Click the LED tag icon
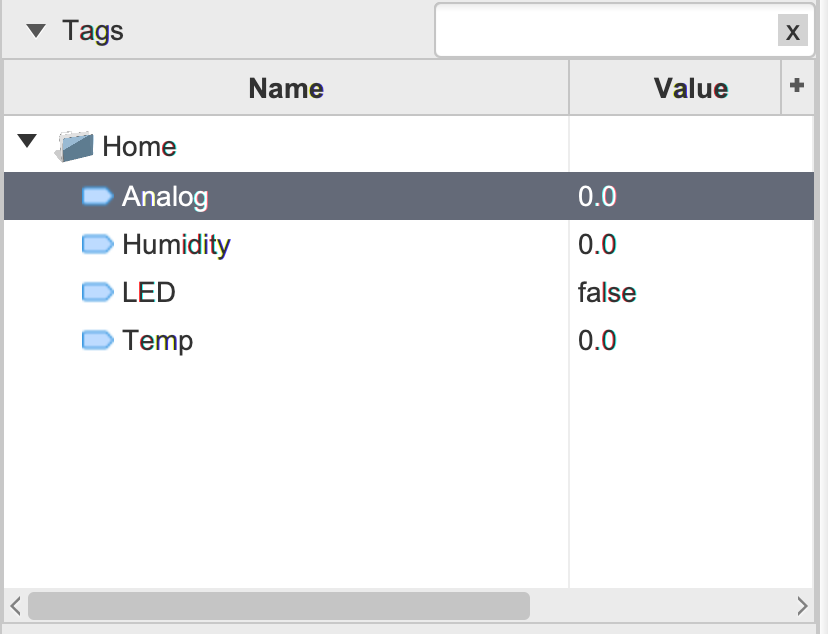Image resolution: width=828 pixels, height=634 pixels. point(97,292)
